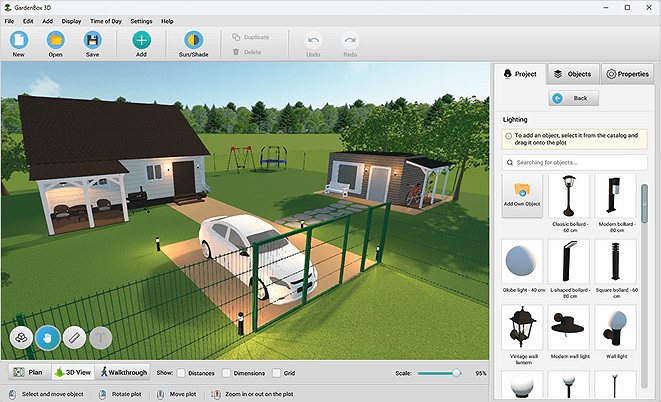Click the Select and move object mouse icon
Screen dimensions: 661x402
click(x=12, y=394)
